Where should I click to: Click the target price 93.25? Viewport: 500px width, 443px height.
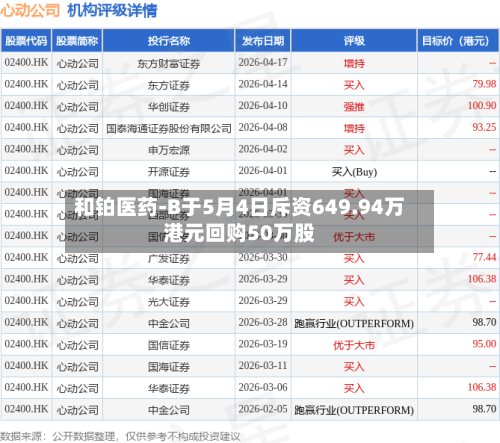484,127
